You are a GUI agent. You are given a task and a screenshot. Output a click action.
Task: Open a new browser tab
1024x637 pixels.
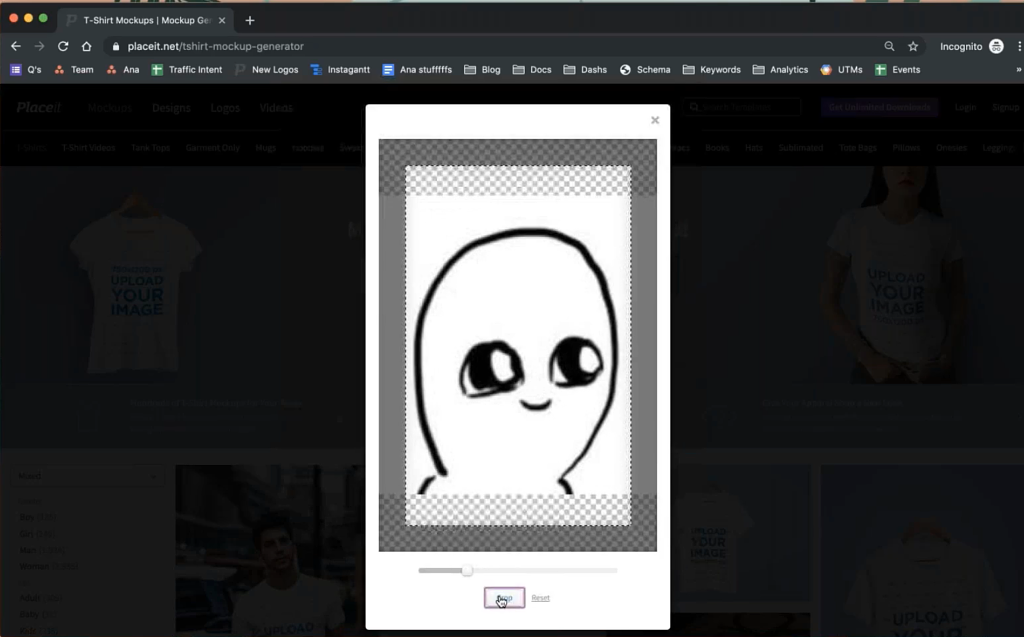coord(249,19)
